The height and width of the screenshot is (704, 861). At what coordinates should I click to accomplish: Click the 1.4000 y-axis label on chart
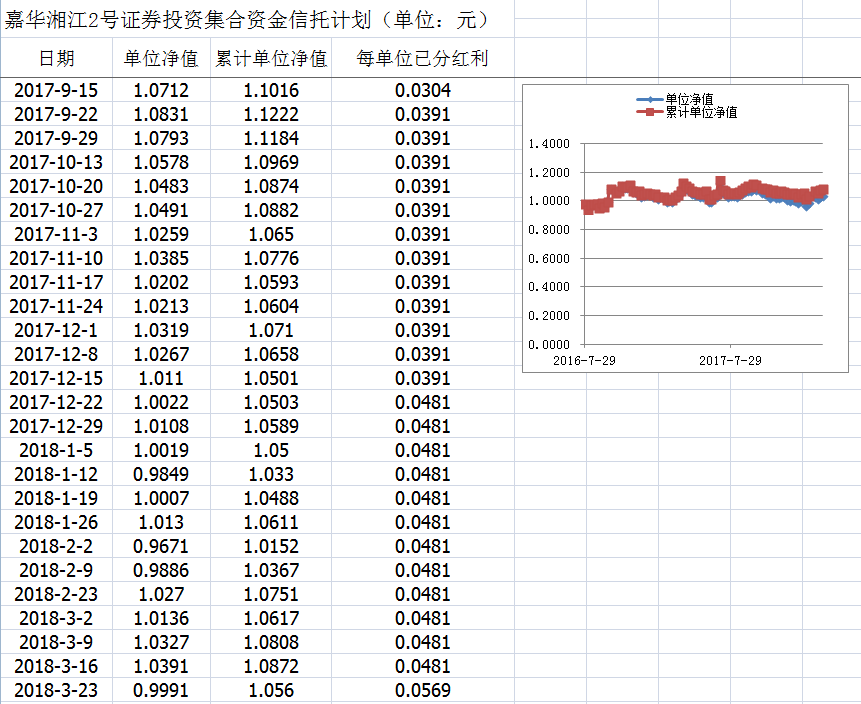[547, 144]
